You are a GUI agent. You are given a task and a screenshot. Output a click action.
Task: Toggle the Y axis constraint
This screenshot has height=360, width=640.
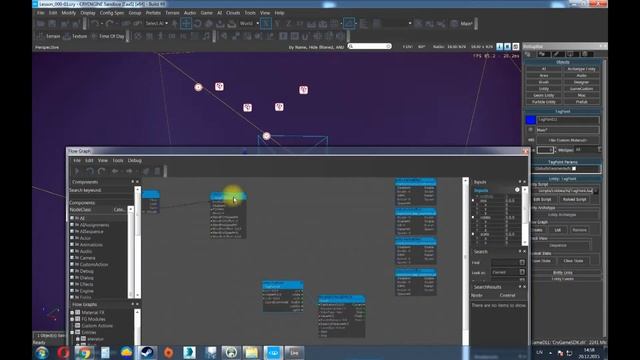(x=278, y=24)
